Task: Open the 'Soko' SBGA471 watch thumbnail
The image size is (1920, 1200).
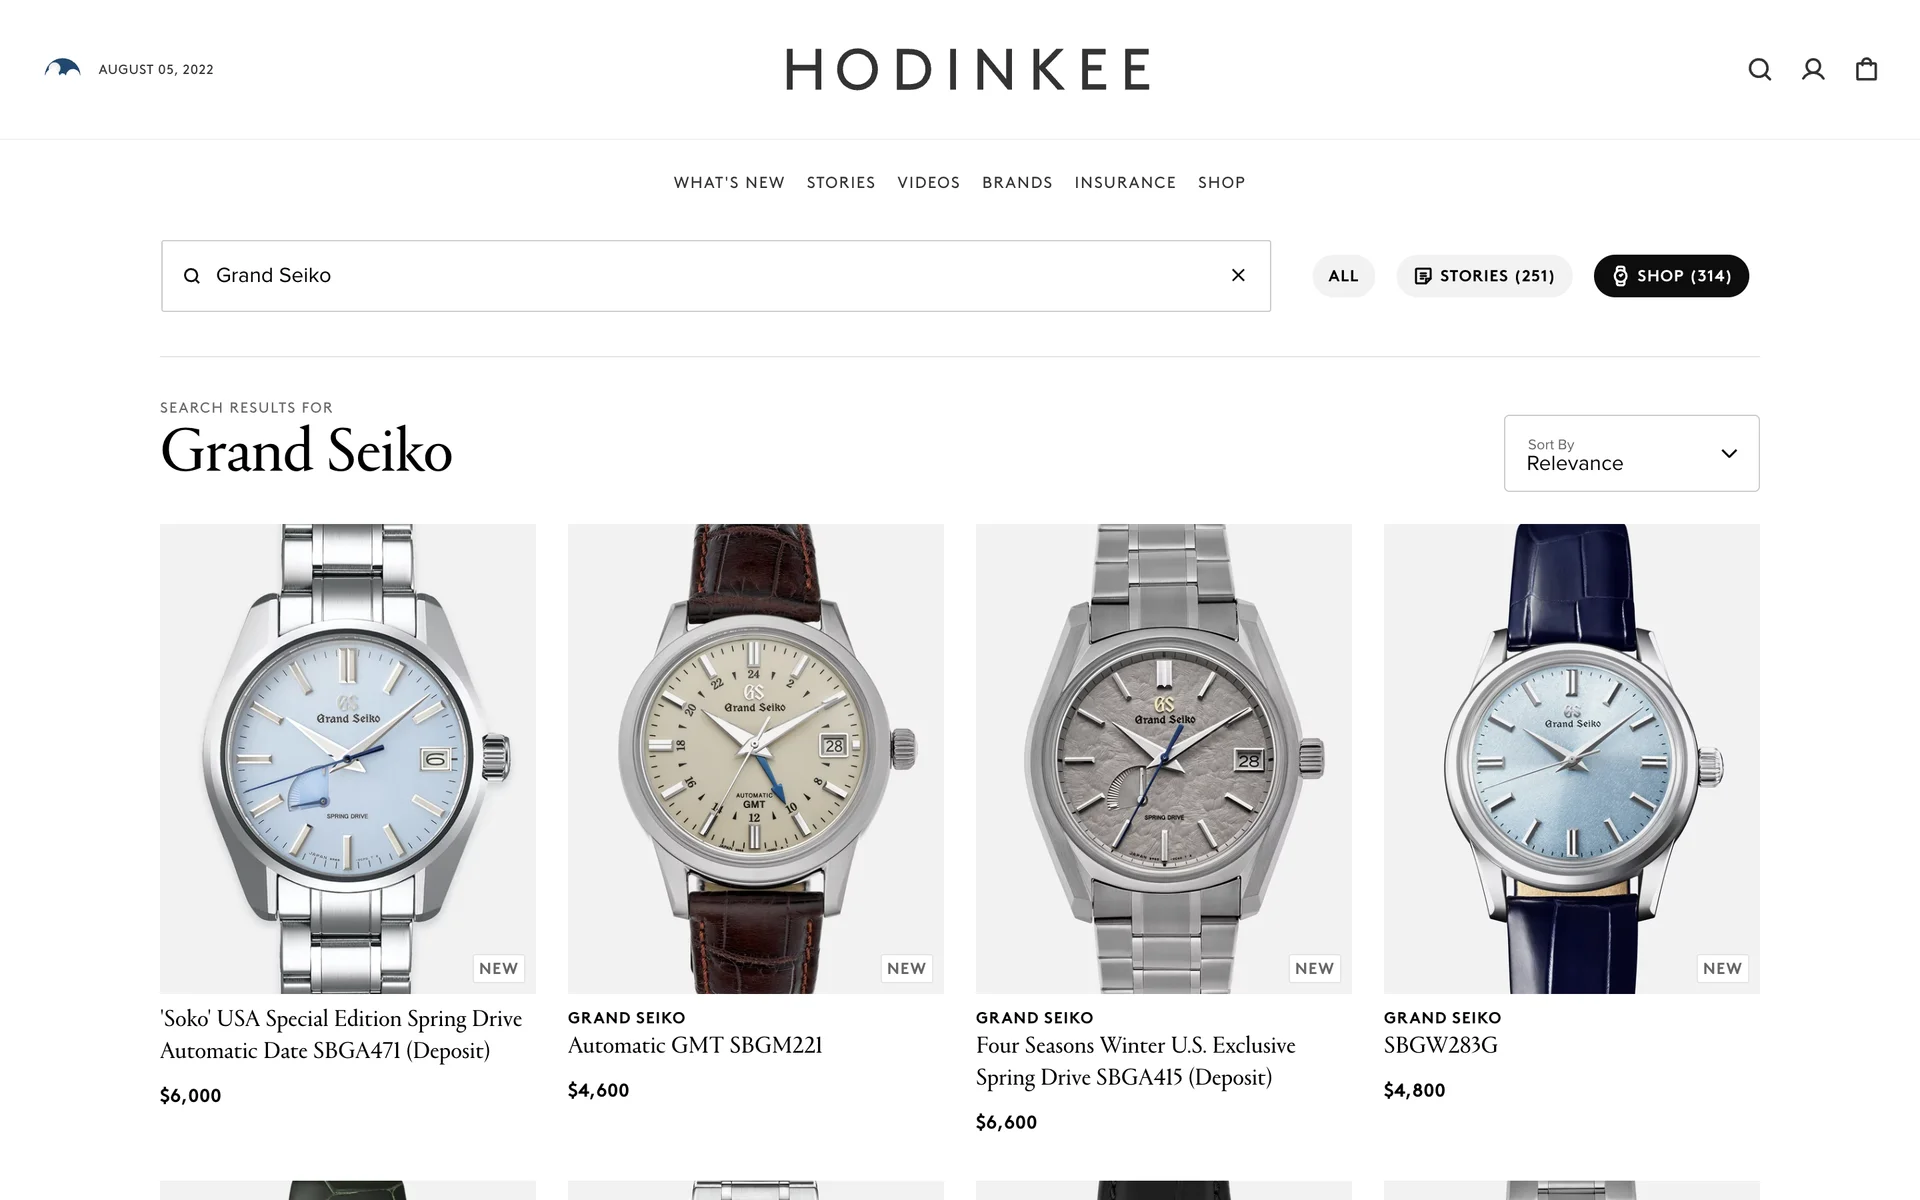Action: pyautogui.click(x=348, y=758)
